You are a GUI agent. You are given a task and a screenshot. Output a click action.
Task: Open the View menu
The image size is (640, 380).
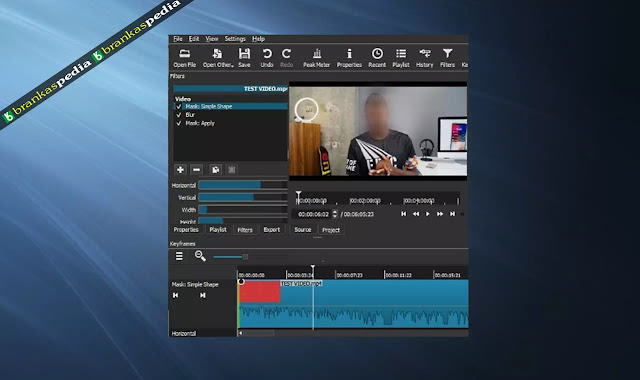(x=211, y=39)
